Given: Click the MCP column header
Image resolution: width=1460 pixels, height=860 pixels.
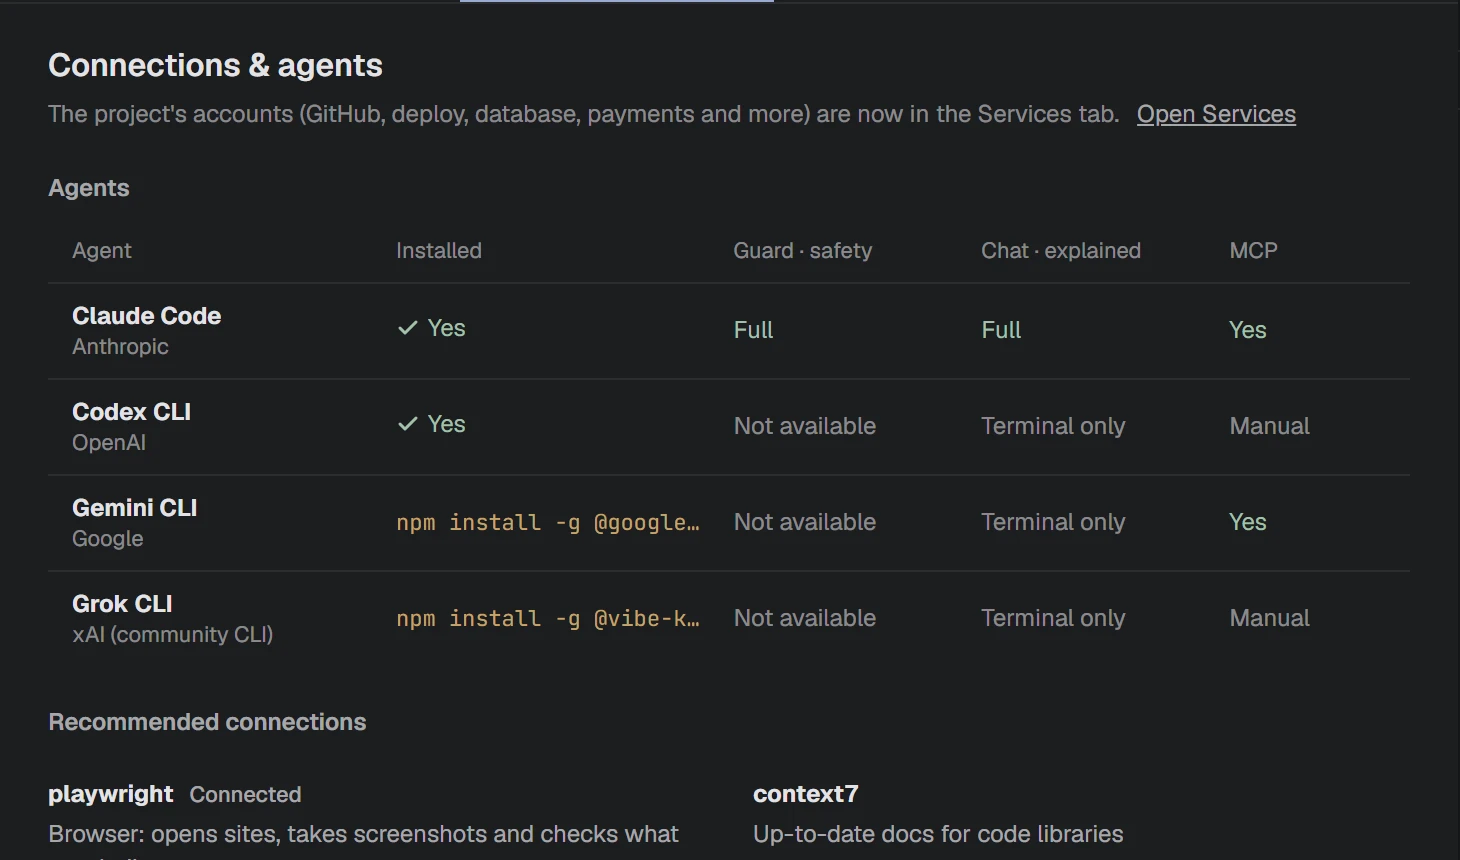Looking at the screenshot, I should [1254, 251].
